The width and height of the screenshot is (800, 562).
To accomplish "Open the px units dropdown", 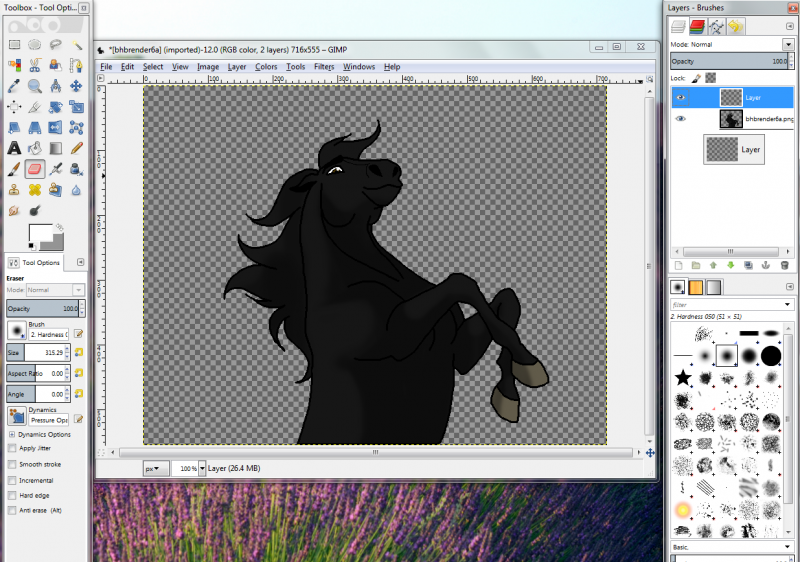I will point(156,468).
